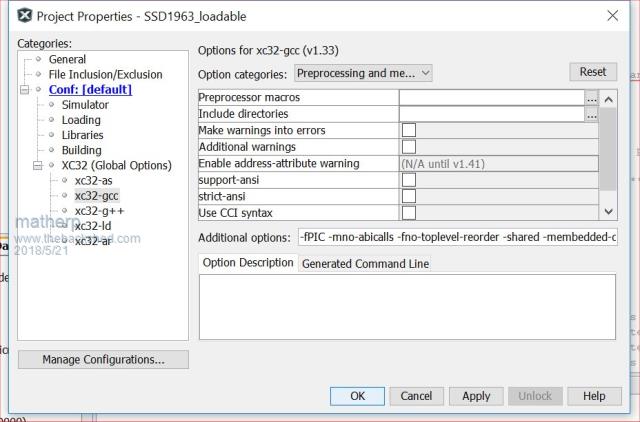Open Preprocessor macros ellipsis editor
This screenshot has height=422, width=640.
[591, 98]
